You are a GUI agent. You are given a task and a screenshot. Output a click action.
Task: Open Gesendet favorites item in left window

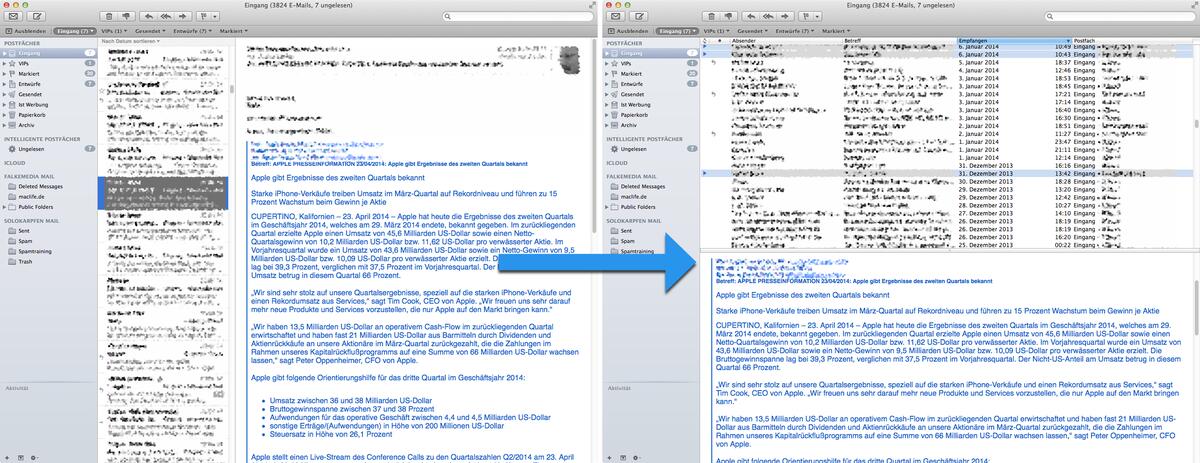[152, 32]
